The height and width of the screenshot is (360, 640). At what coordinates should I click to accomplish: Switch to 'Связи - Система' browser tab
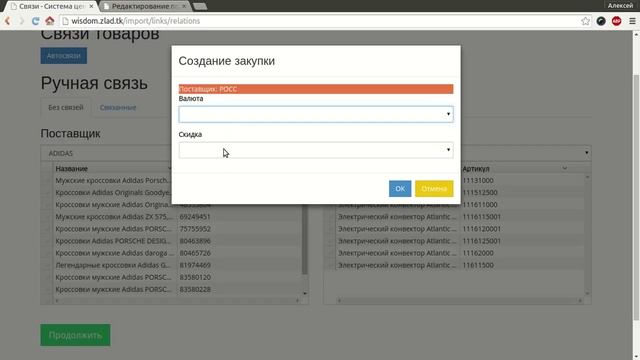(52, 7)
